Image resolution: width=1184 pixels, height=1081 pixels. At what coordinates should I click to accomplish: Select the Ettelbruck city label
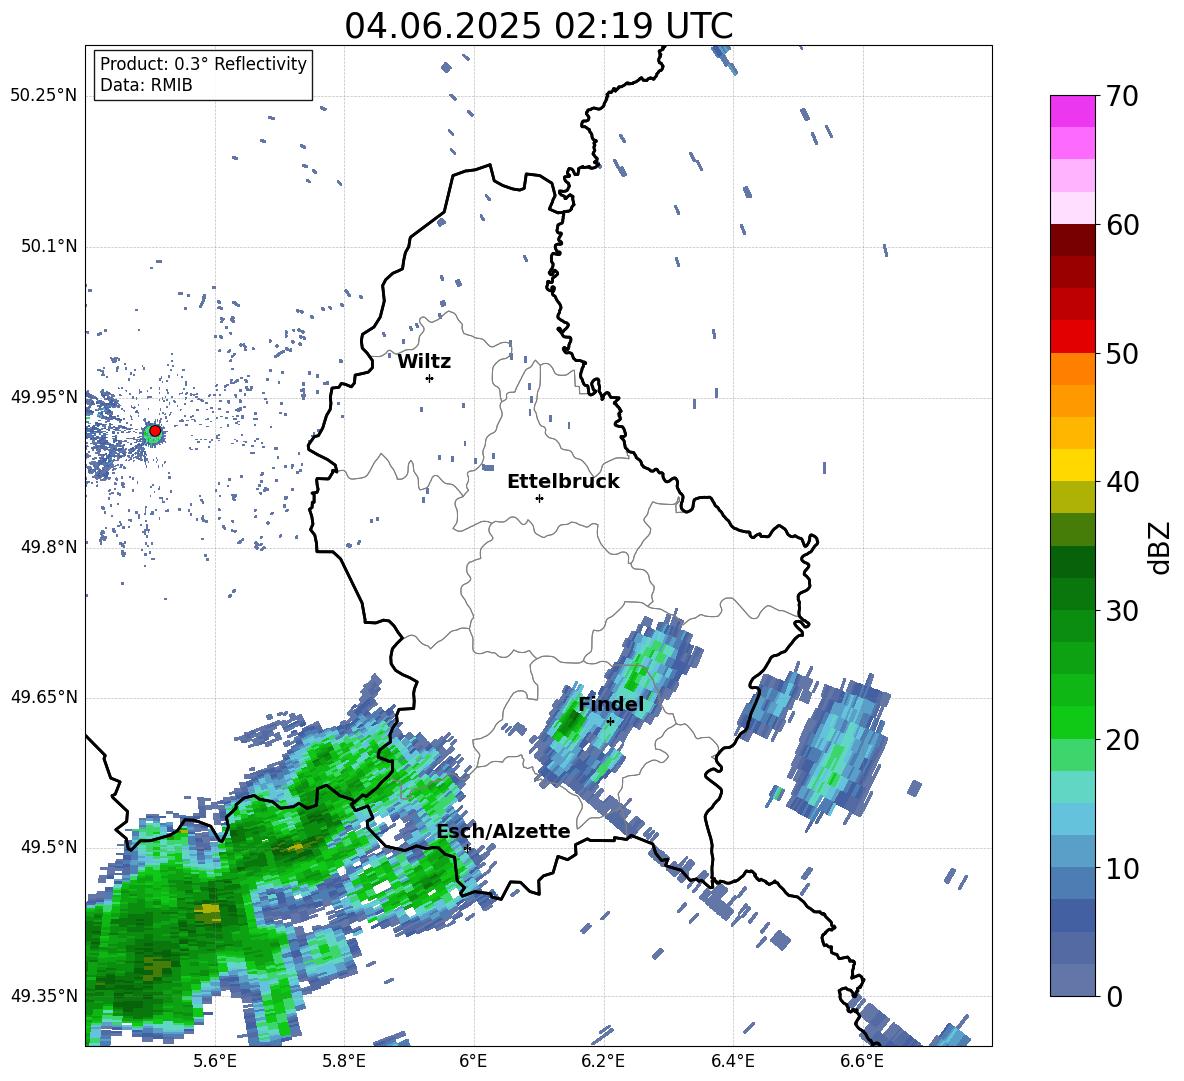point(563,482)
